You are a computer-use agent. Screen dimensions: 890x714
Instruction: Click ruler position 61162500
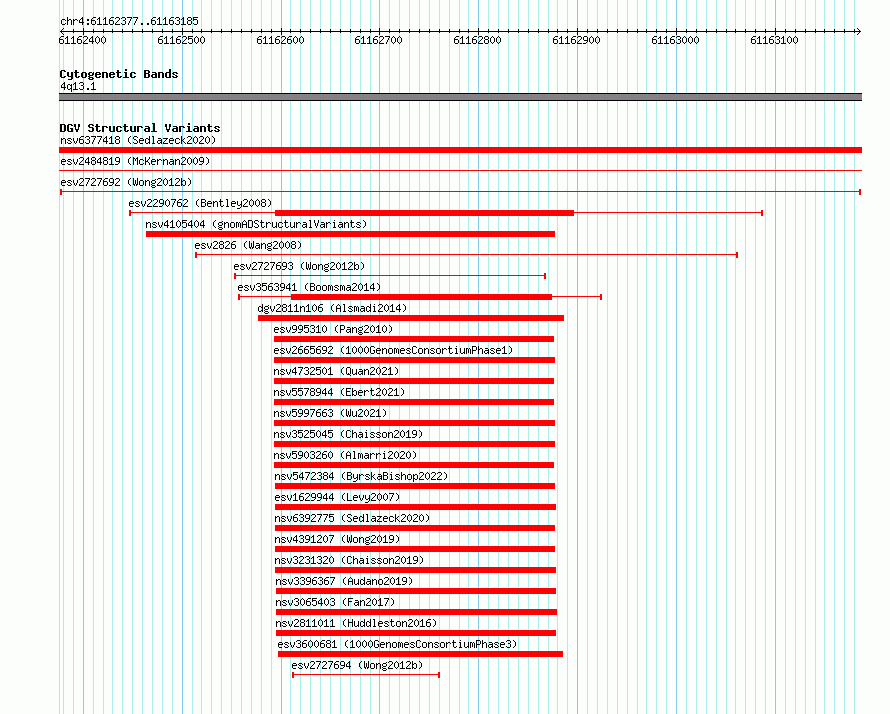(x=181, y=40)
